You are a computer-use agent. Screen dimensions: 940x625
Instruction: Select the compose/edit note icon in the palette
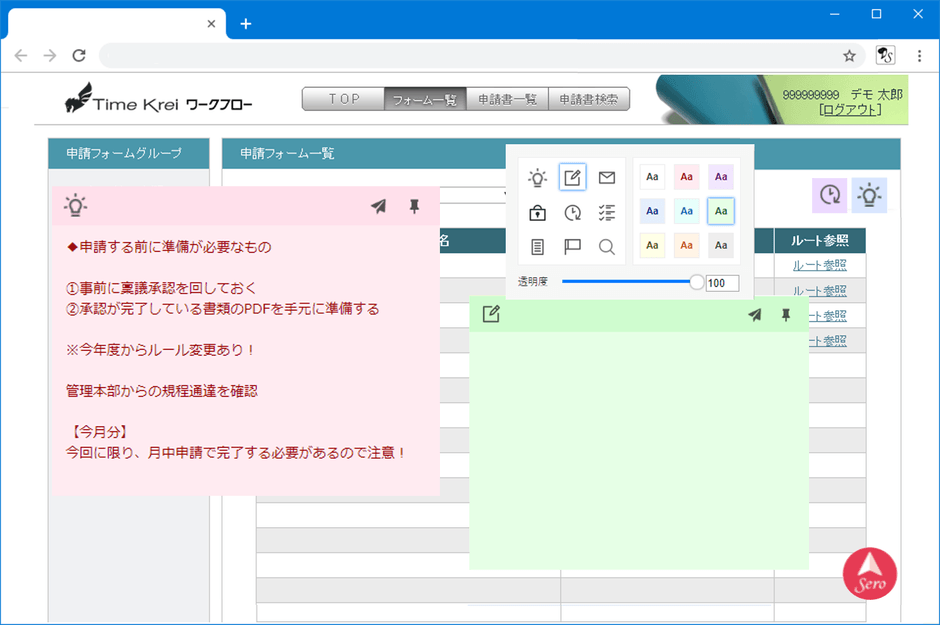tap(572, 177)
